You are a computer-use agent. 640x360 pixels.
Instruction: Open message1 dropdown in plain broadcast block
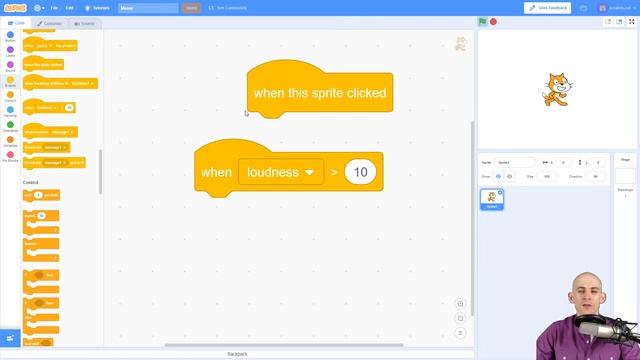55,147
